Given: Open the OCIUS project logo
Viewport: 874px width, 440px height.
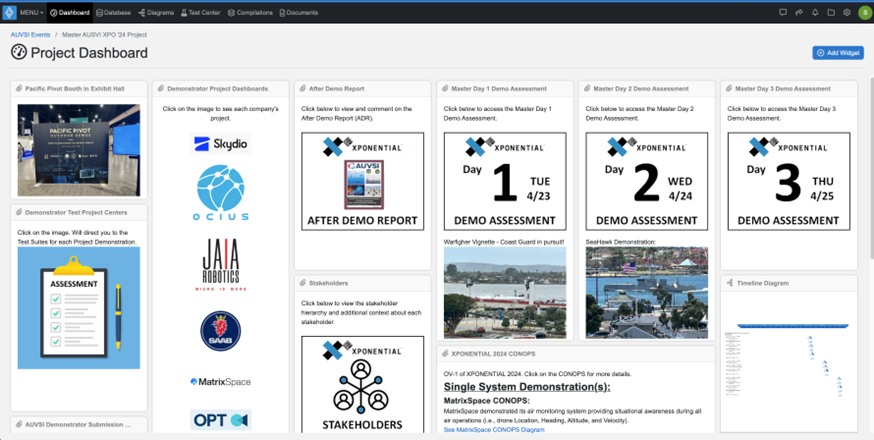Looking at the screenshot, I should (221, 194).
